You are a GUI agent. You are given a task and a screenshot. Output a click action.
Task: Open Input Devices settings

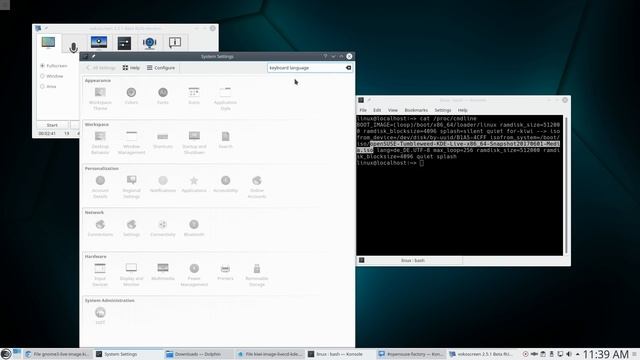[x=100, y=275]
